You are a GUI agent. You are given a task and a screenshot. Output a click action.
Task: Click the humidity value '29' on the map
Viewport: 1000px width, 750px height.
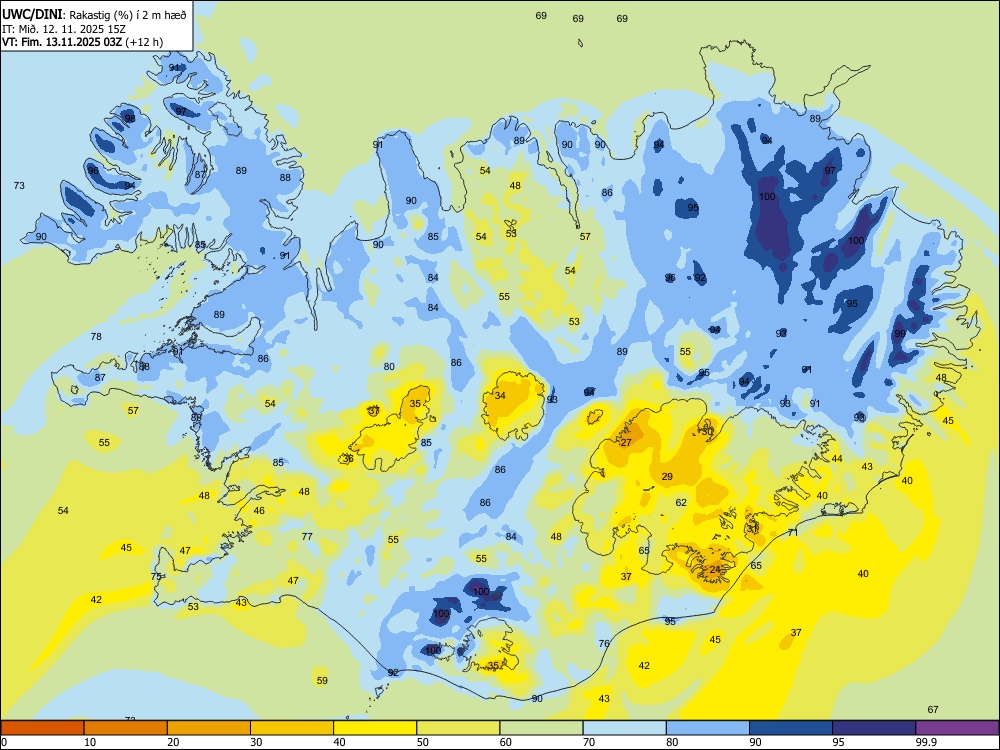(667, 476)
